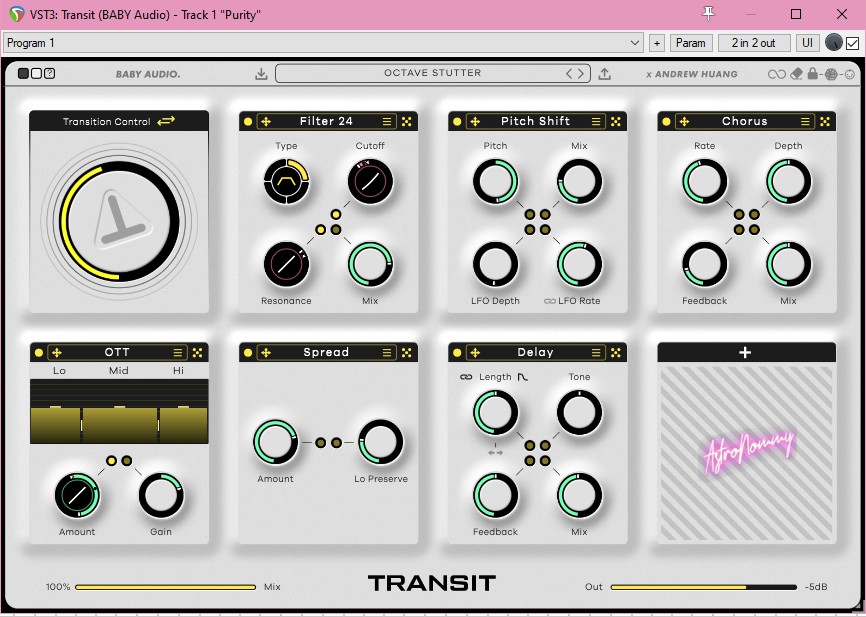Click the Transition Control swap arrows icon
The width and height of the screenshot is (866, 617).
tap(166, 121)
